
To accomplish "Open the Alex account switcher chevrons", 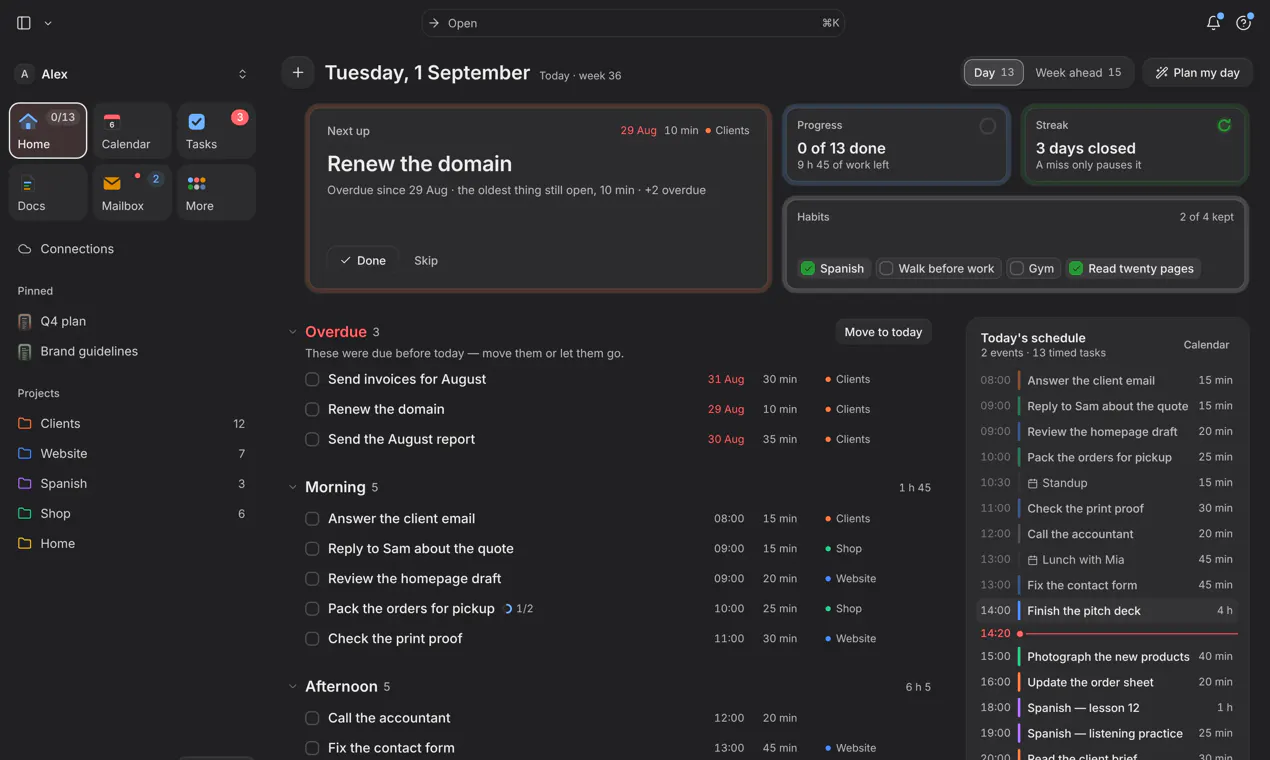I will (242, 74).
